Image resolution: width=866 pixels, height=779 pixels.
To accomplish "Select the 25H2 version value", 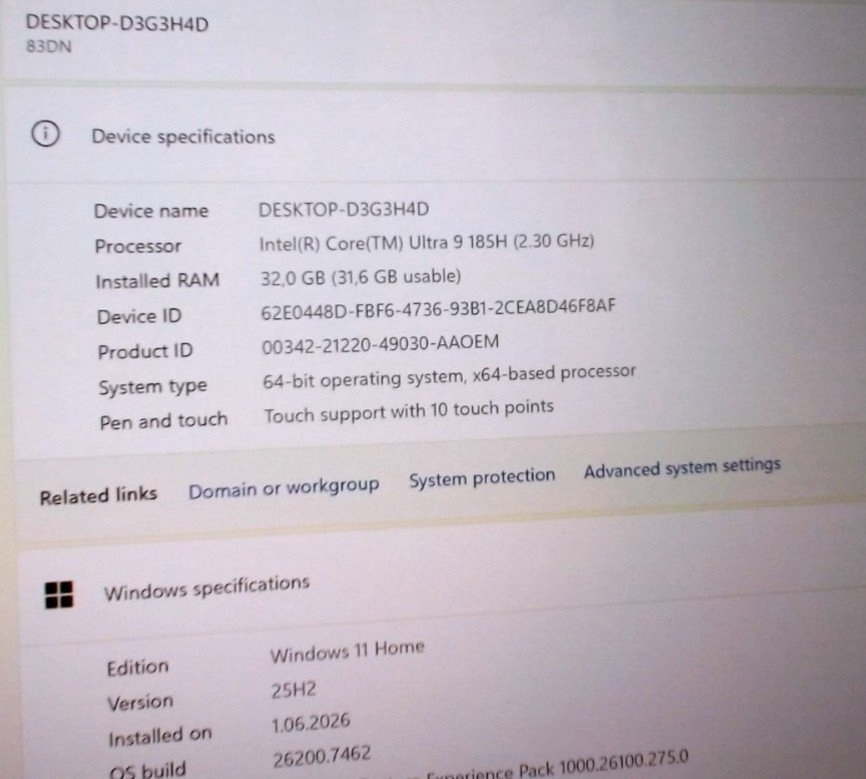I will click(x=294, y=690).
